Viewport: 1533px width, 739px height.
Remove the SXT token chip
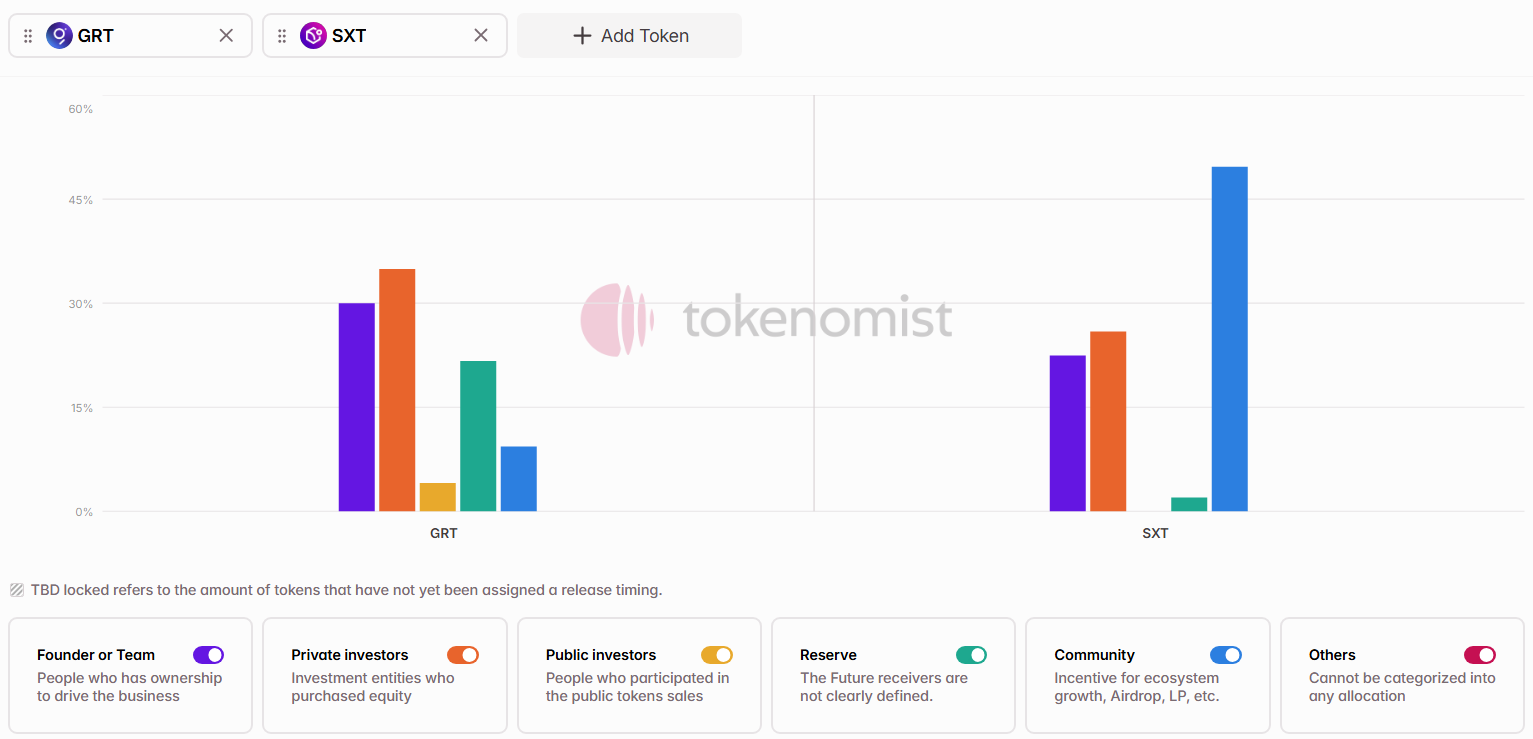[481, 36]
